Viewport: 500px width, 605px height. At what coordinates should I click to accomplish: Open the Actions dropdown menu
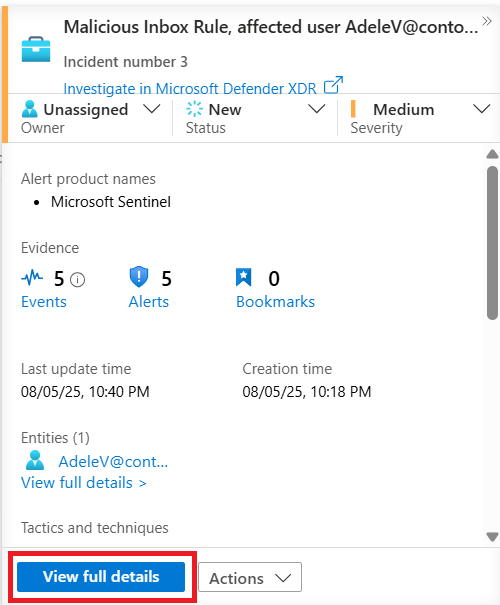click(250, 577)
